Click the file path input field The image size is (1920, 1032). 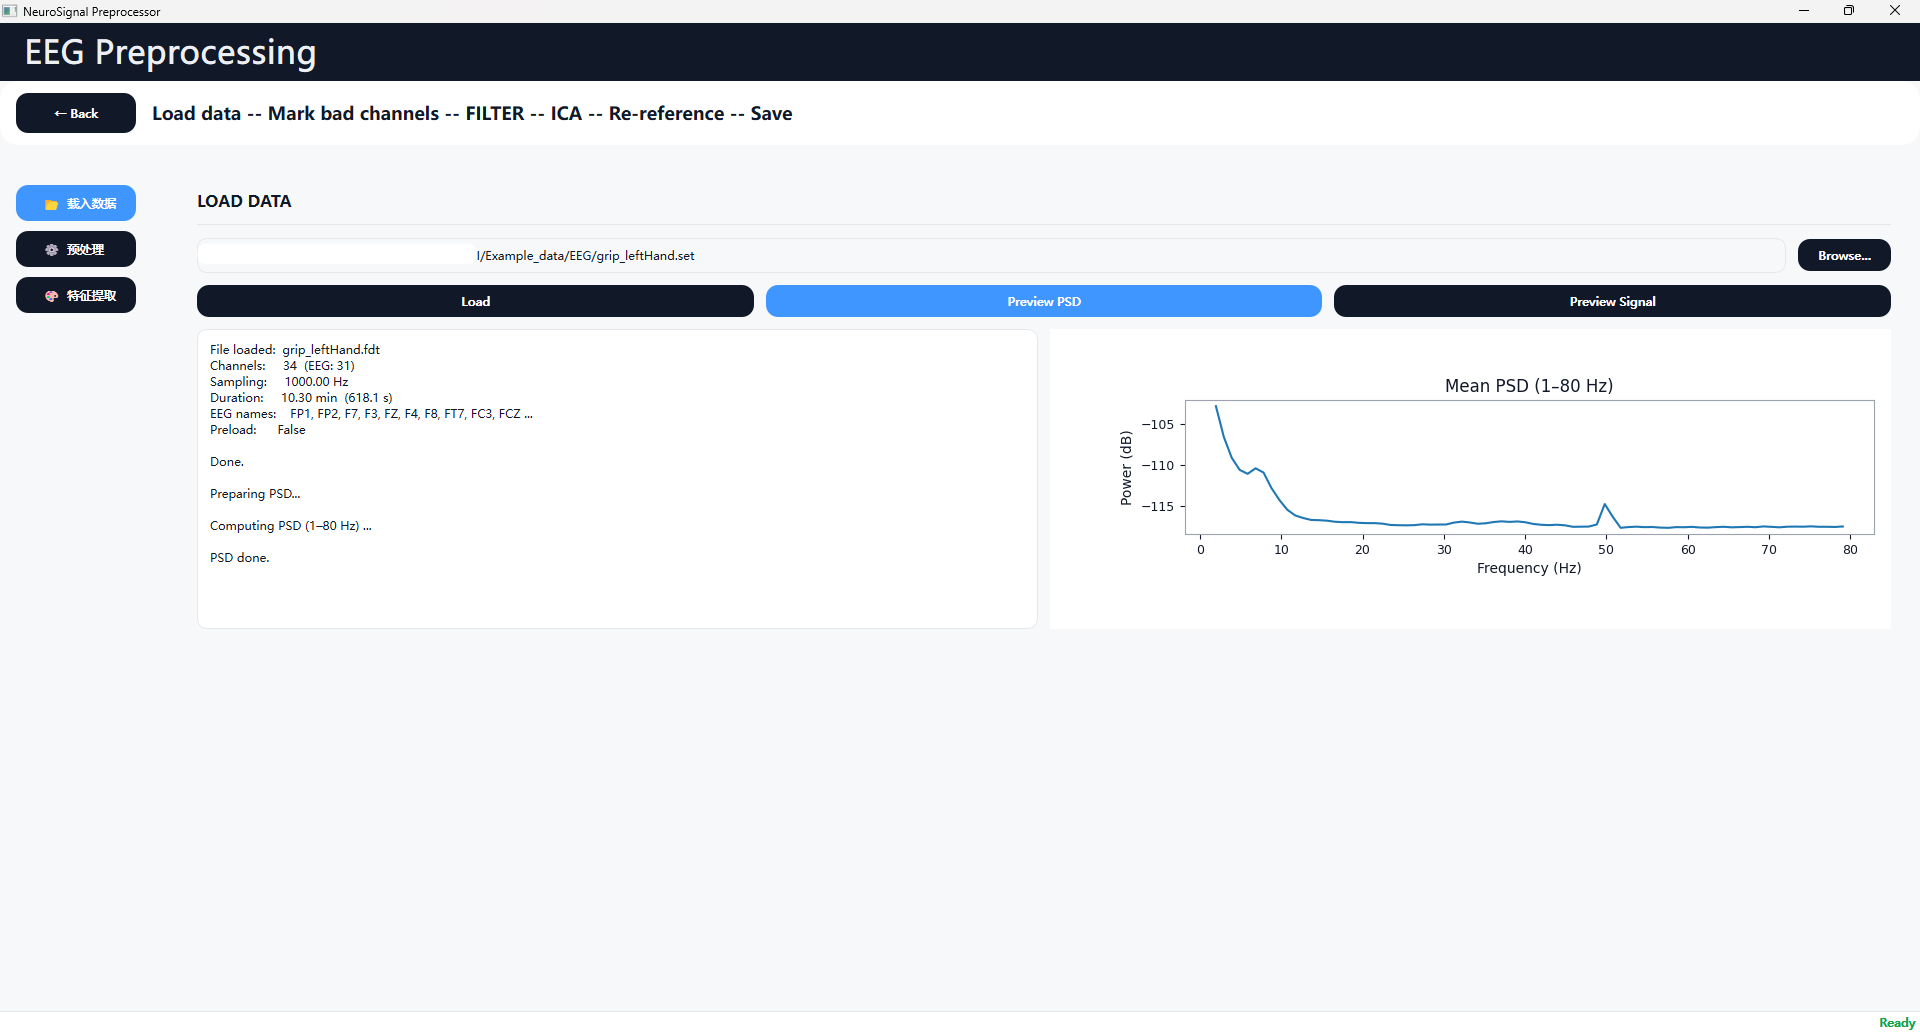pyautogui.click(x=991, y=255)
